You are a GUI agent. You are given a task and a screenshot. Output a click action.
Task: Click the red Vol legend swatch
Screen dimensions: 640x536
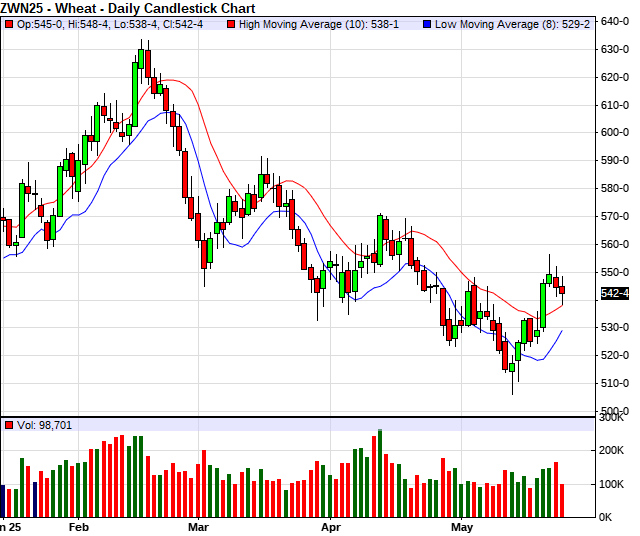click(x=9, y=425)
